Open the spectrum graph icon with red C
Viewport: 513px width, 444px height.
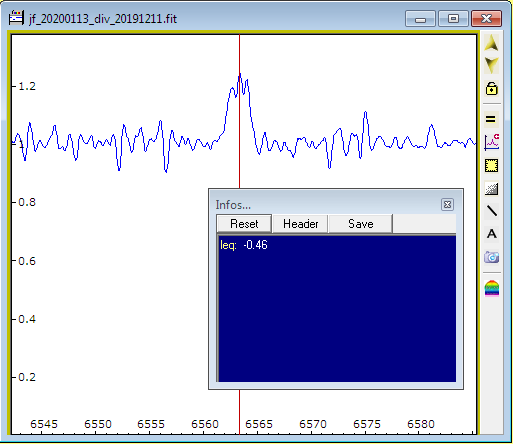[x=491, y=142]
